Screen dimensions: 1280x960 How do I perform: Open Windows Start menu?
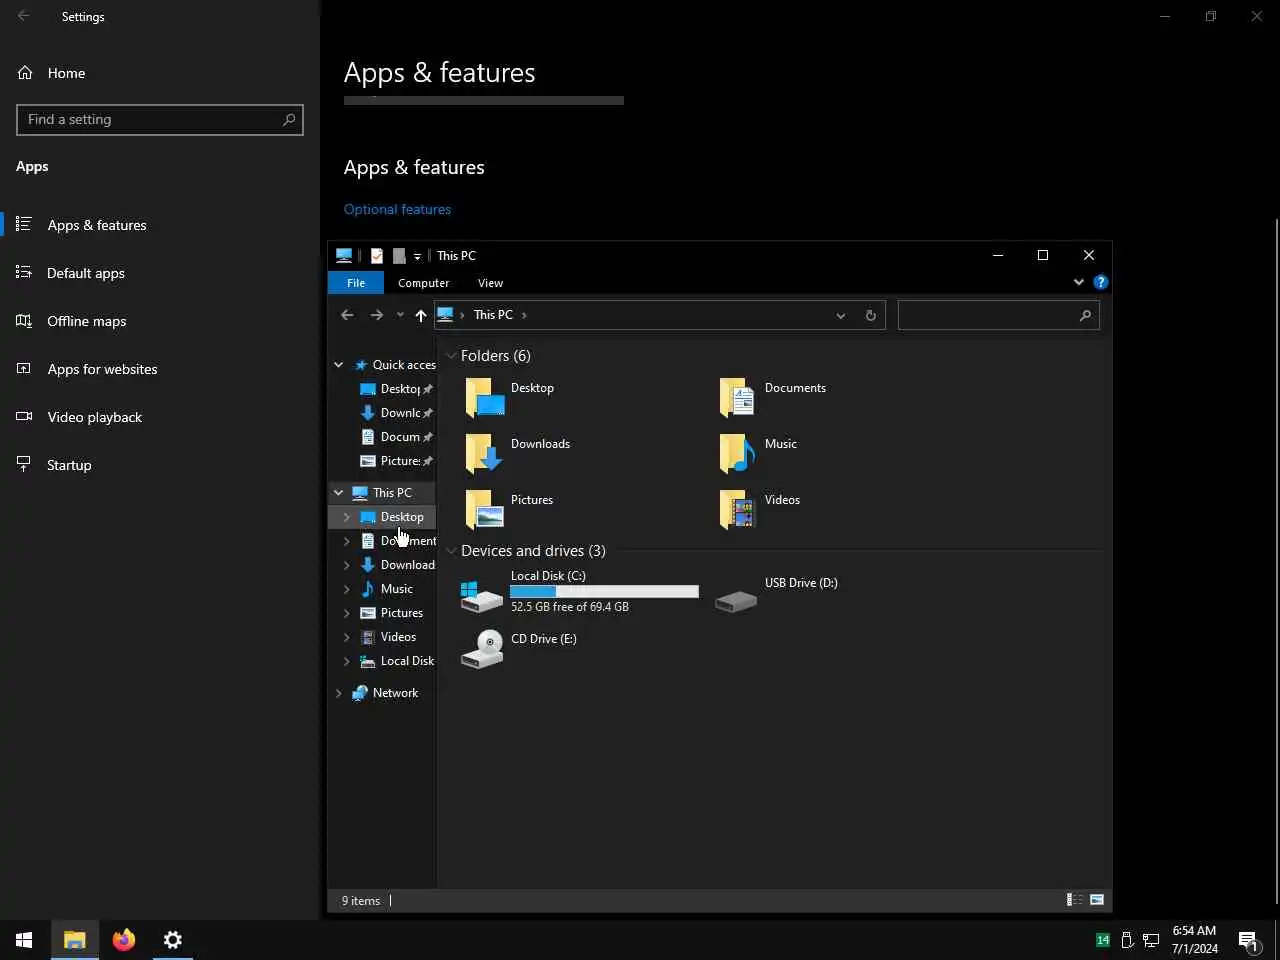pos(24,940)
